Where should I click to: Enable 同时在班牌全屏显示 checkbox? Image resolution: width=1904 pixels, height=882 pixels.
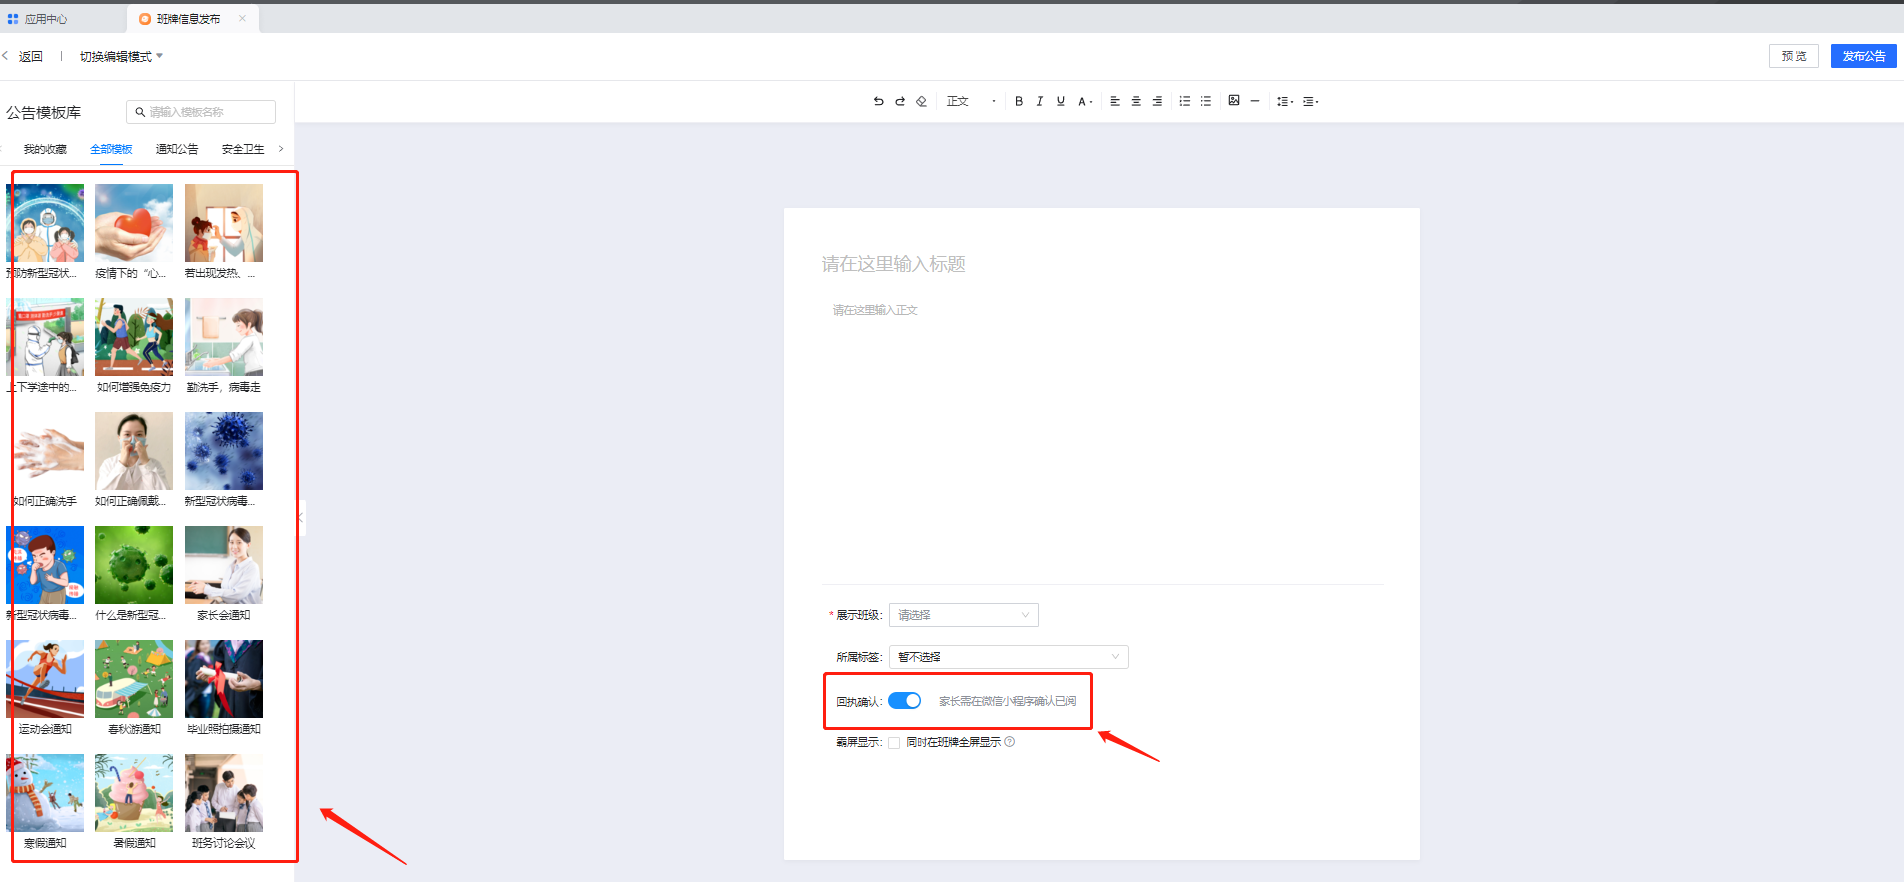[894, 743]
